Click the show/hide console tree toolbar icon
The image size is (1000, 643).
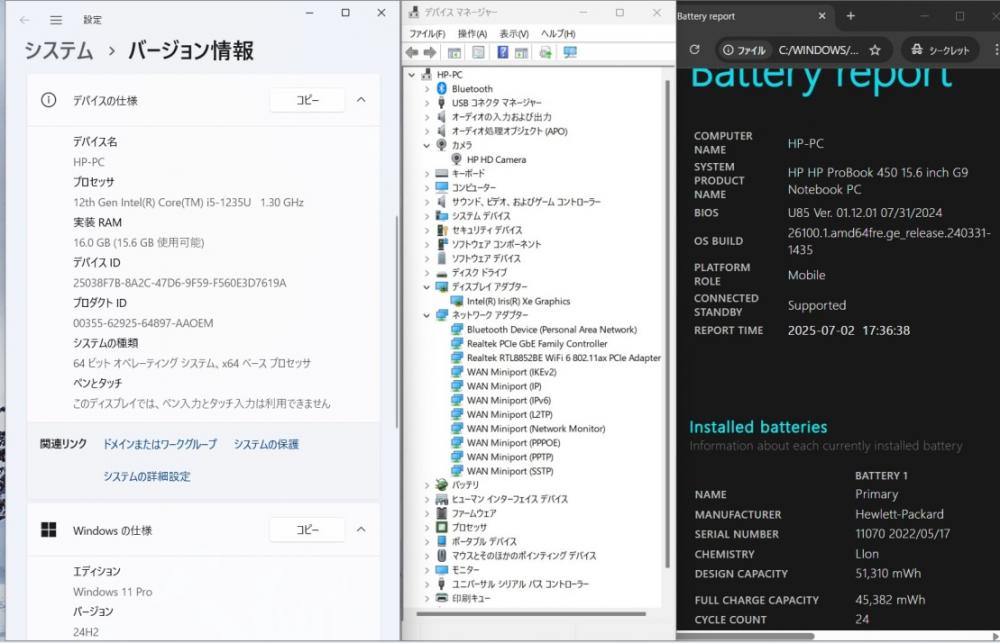click(x=454, y=52)
